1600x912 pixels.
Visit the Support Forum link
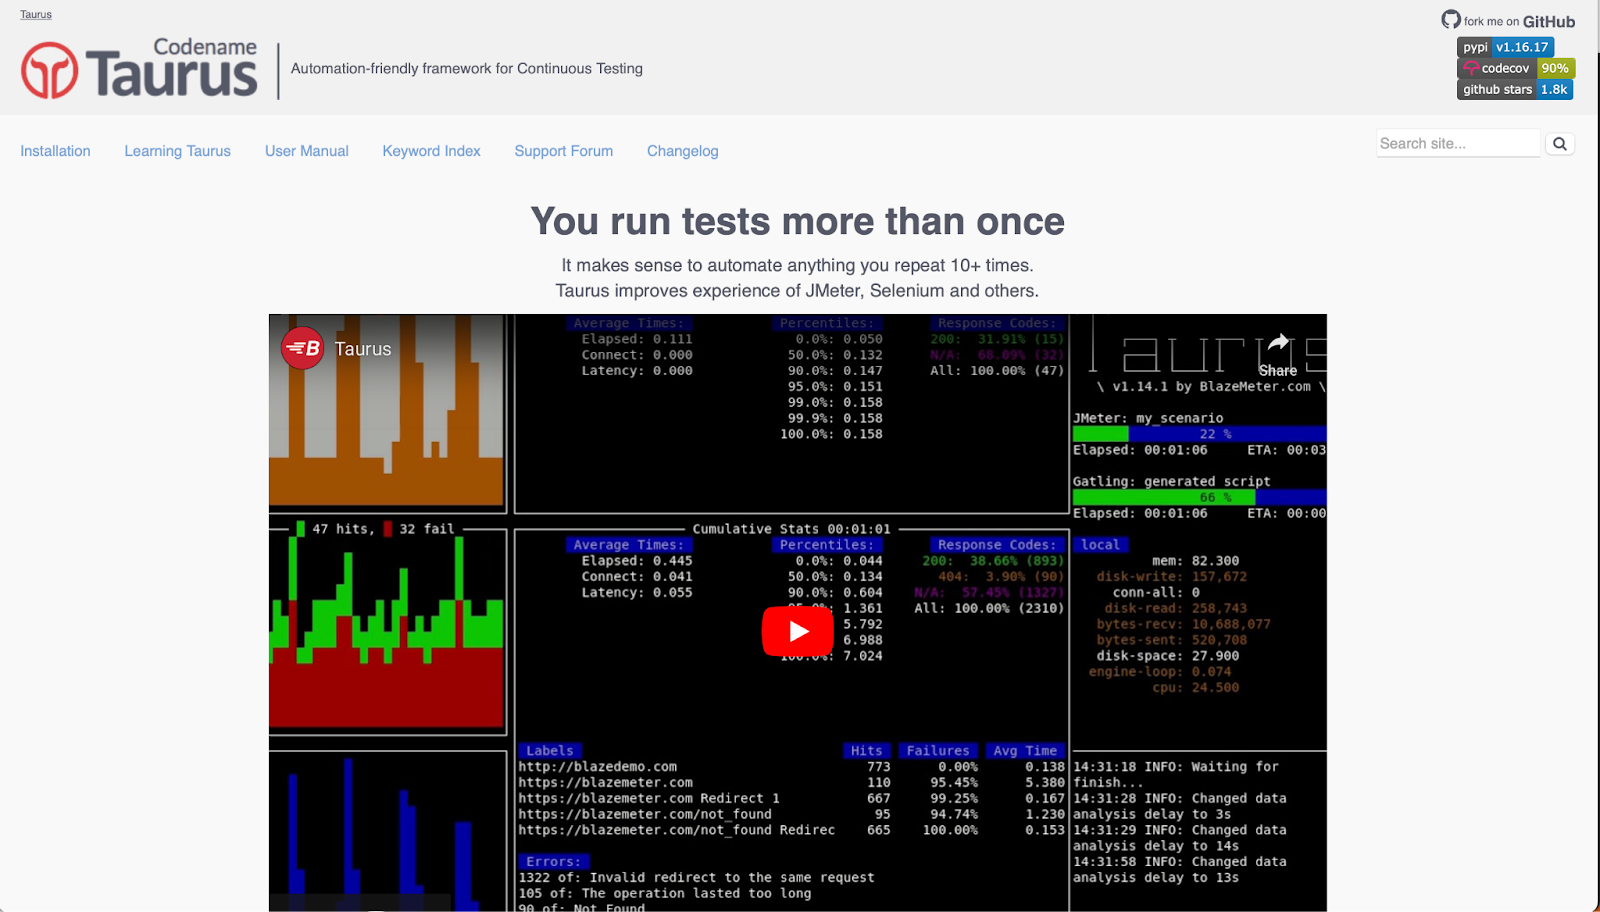click(x=563, y=151)
